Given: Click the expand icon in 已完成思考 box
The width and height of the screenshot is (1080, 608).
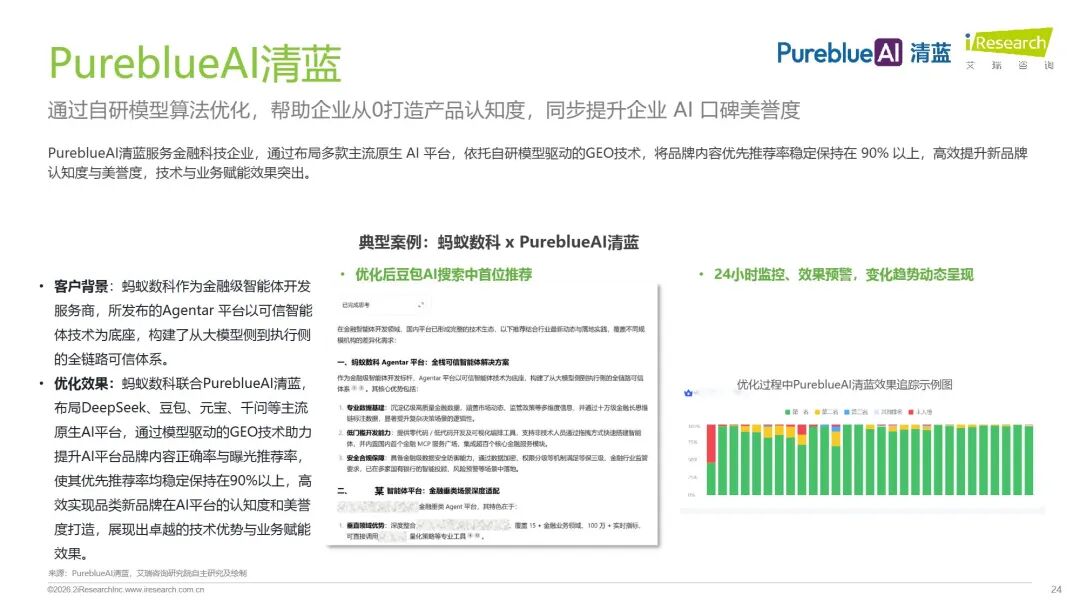Looking at the screenshot, I should click(420, 304).
